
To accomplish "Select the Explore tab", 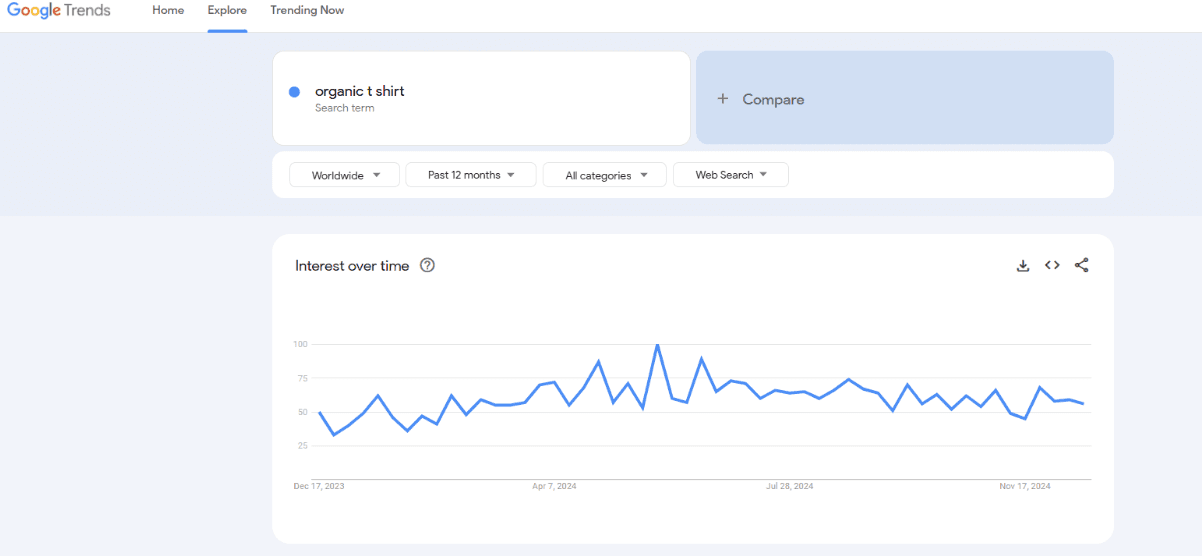I will click(x=227, y=10).
